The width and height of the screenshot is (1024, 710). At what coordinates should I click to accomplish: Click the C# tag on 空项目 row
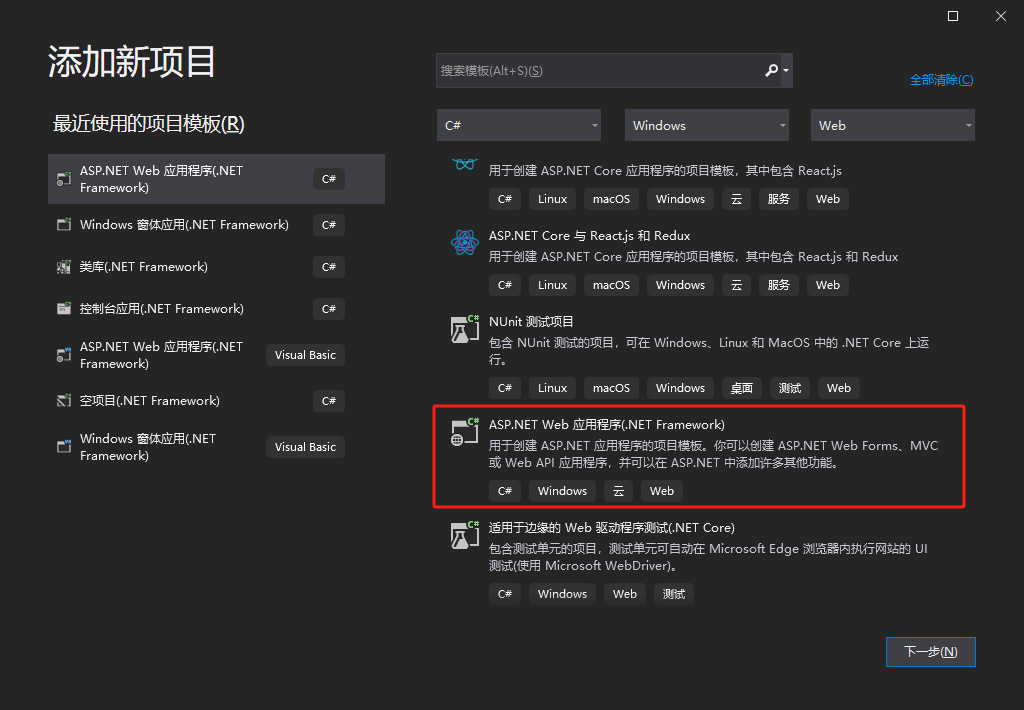328,400
